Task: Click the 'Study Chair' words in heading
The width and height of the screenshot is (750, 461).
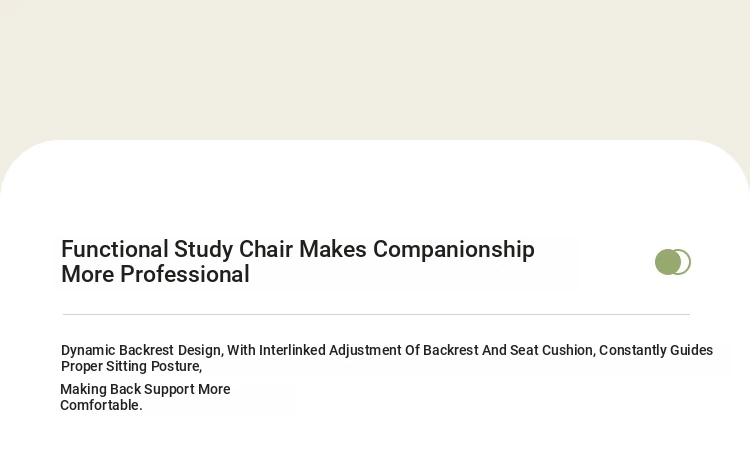Action: (234, 250)
